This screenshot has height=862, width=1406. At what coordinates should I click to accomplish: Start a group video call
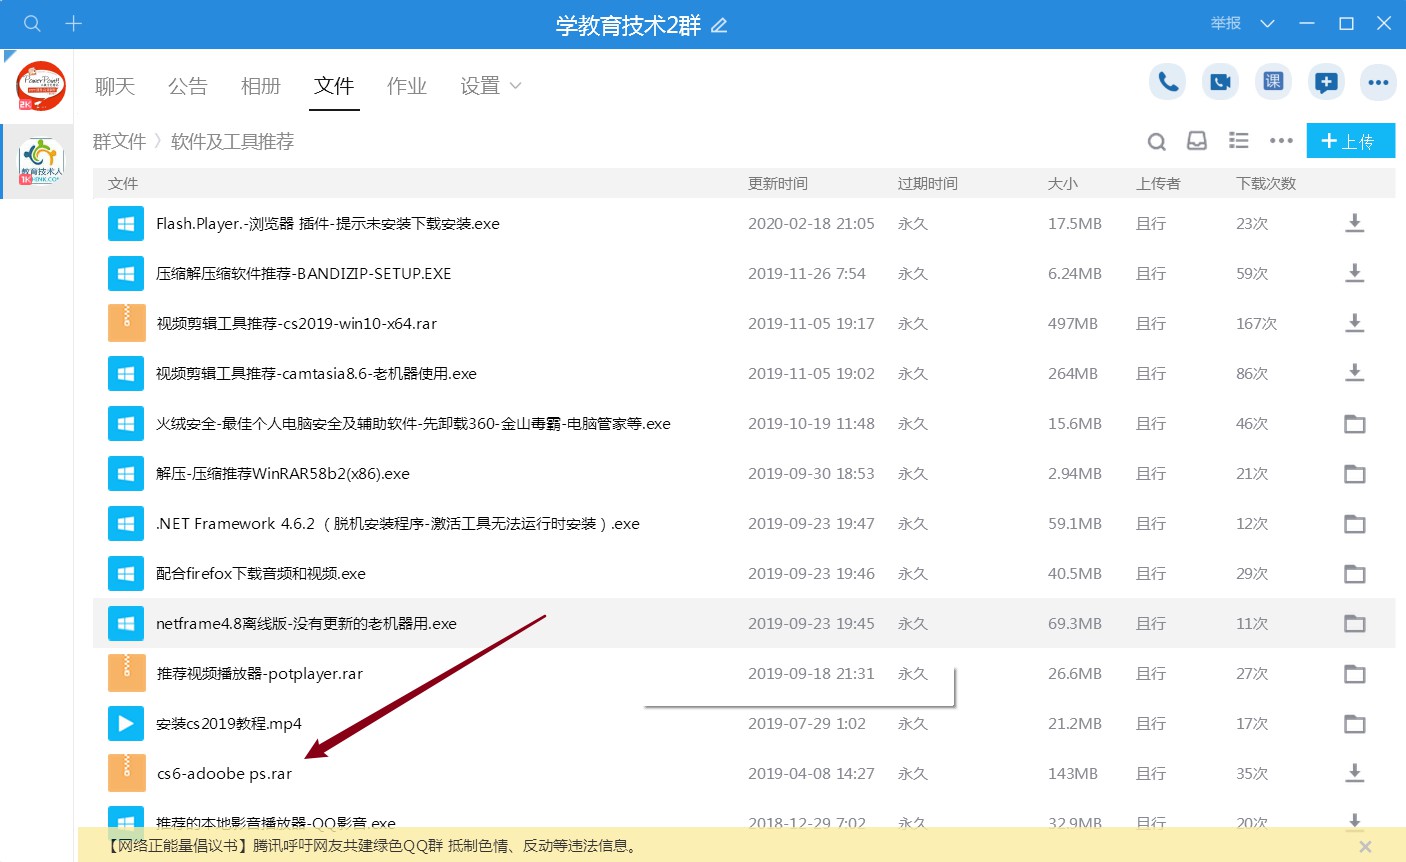[x=1220, y=82]
